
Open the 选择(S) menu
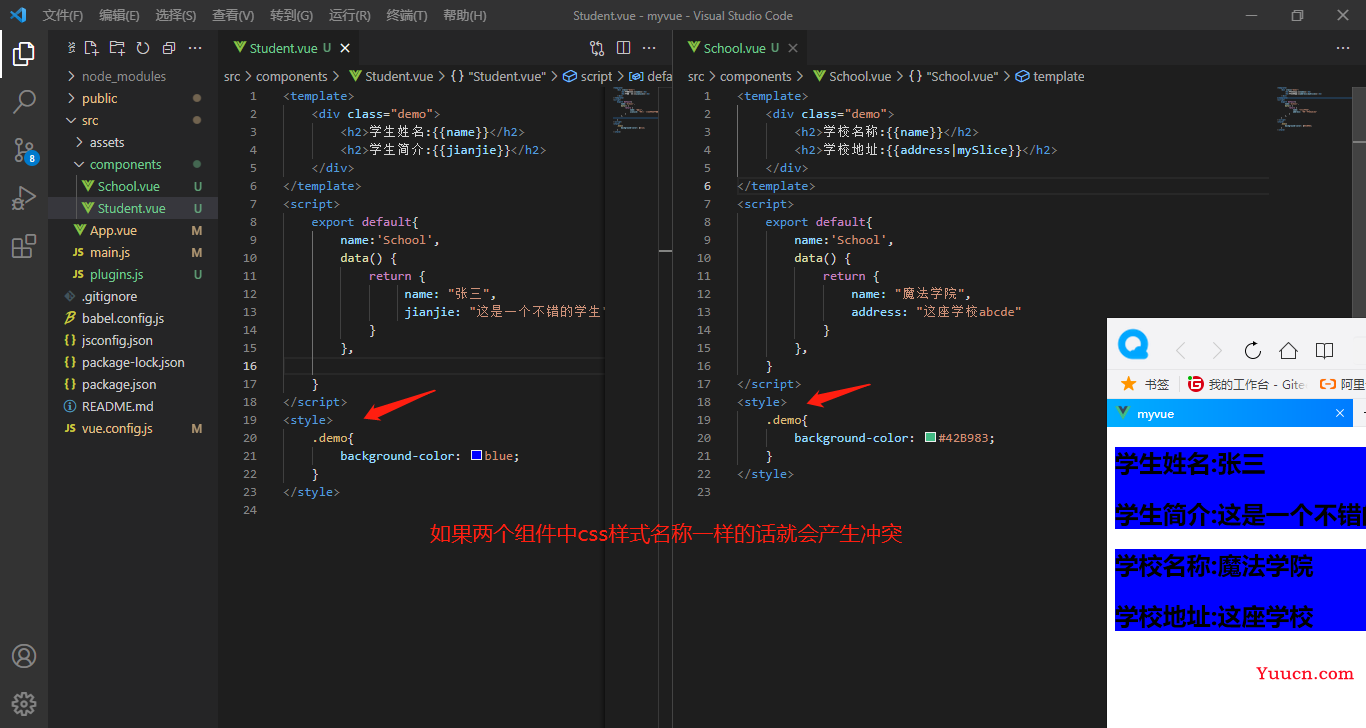[176, 15]
